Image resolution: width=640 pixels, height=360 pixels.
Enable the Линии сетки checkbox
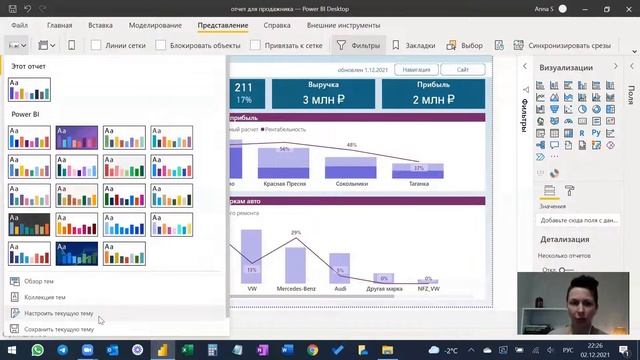96,45
